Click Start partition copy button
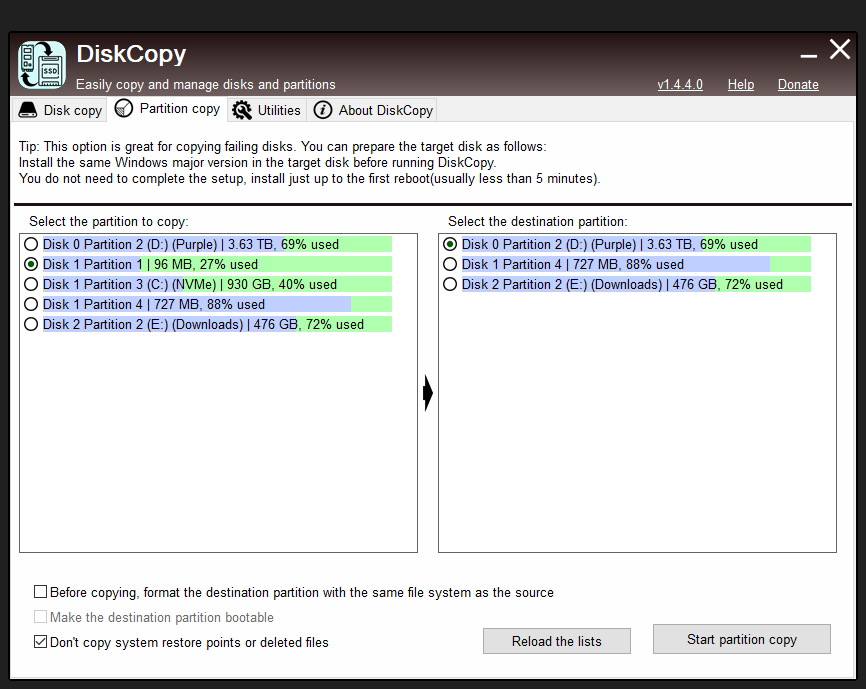The height and width of the screenshot is (689, 866). [x=742, y=639]
